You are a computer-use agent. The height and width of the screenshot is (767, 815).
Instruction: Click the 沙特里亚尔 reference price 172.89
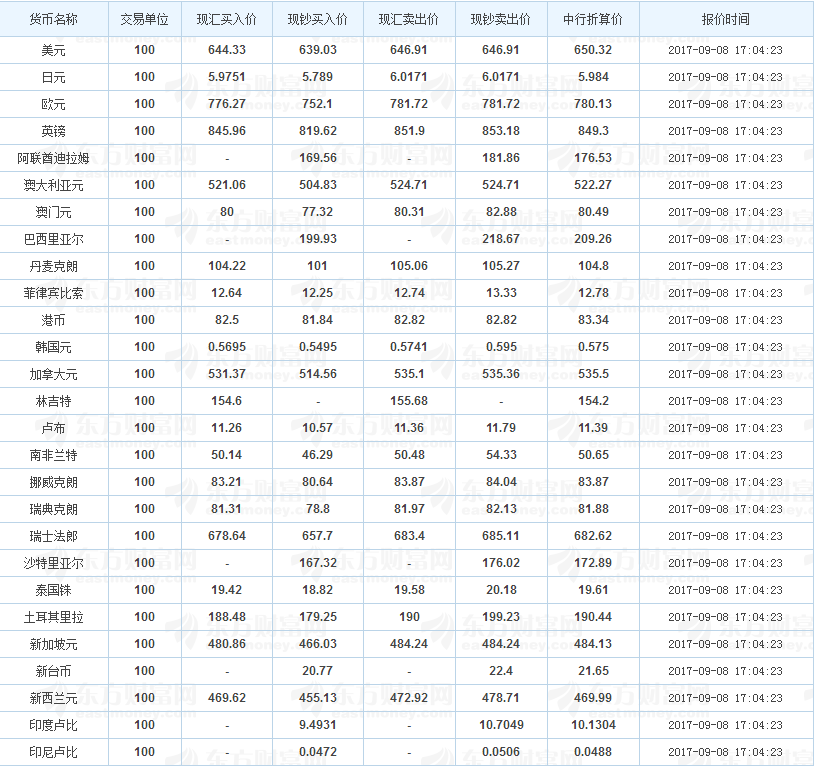point(593,563)
